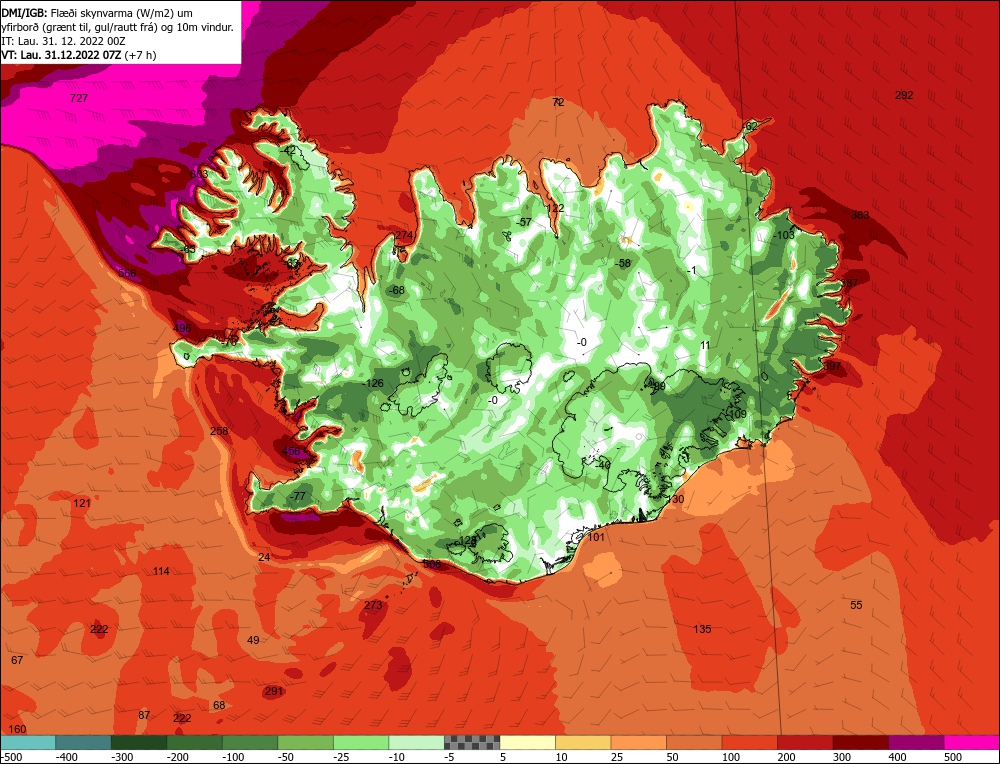
Task: Click the initial time line "IT: Lau. 31. 12. 2022 00Z"
Action: [x=63, y=41]
